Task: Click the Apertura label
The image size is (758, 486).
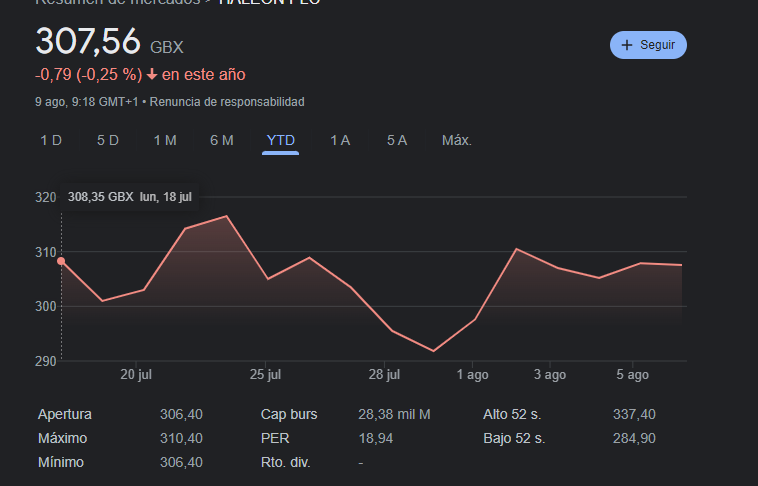Action: coord(65,414)
